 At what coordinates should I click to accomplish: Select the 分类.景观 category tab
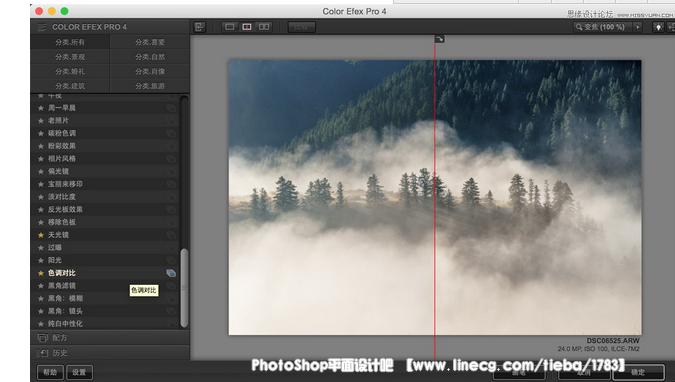[70, 57]
